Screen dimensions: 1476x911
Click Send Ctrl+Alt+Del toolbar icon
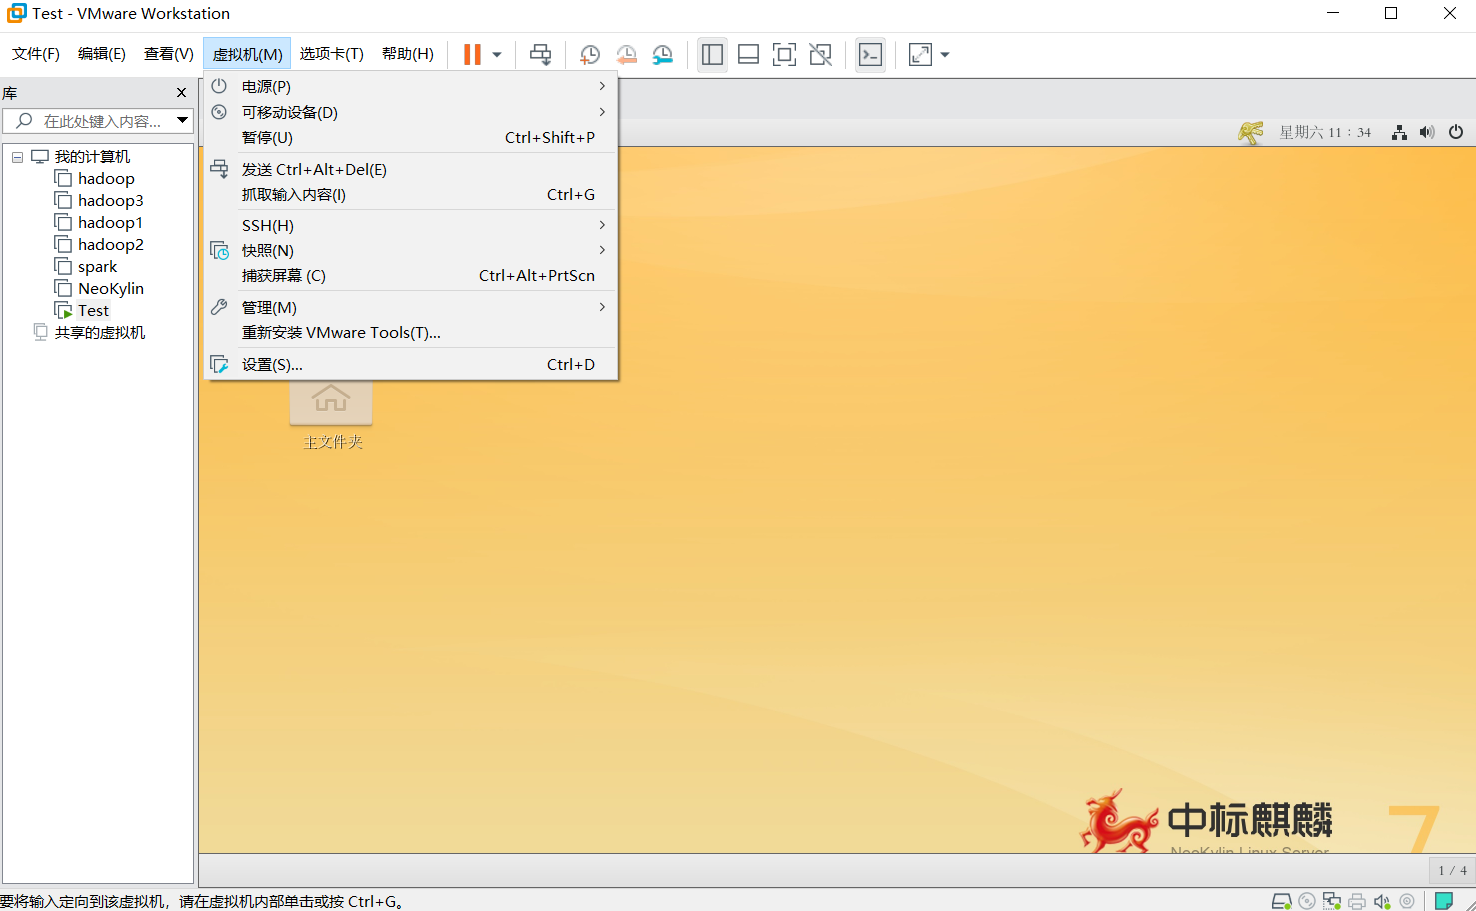540,55
